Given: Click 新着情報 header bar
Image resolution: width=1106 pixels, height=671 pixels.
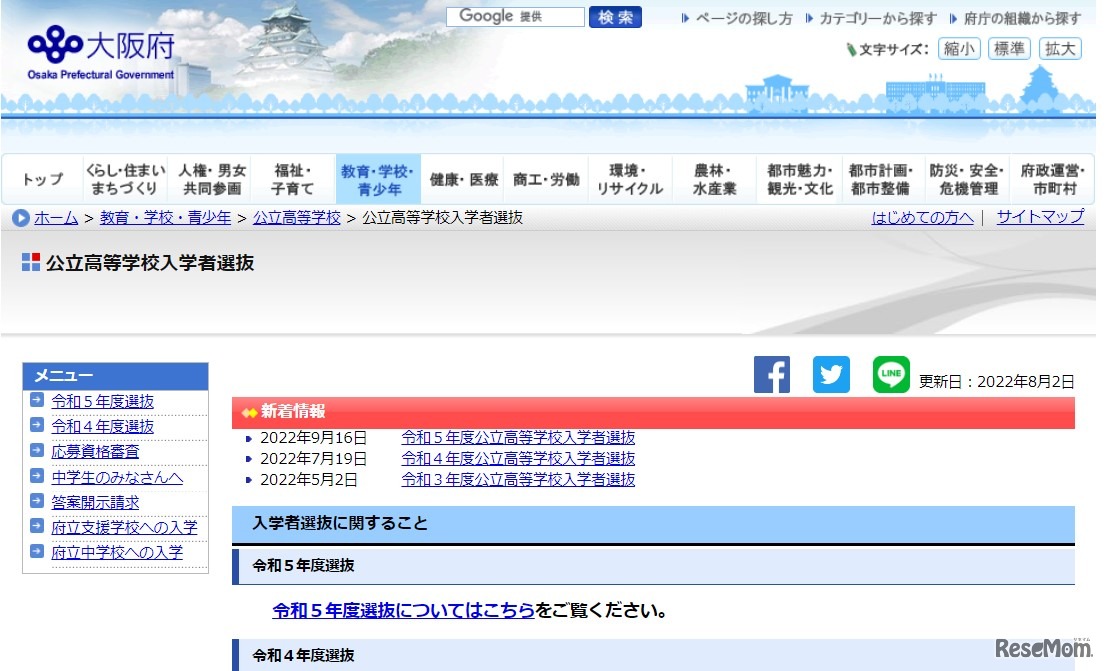Looking at the screenshot, I should click(x=653, y=411).
